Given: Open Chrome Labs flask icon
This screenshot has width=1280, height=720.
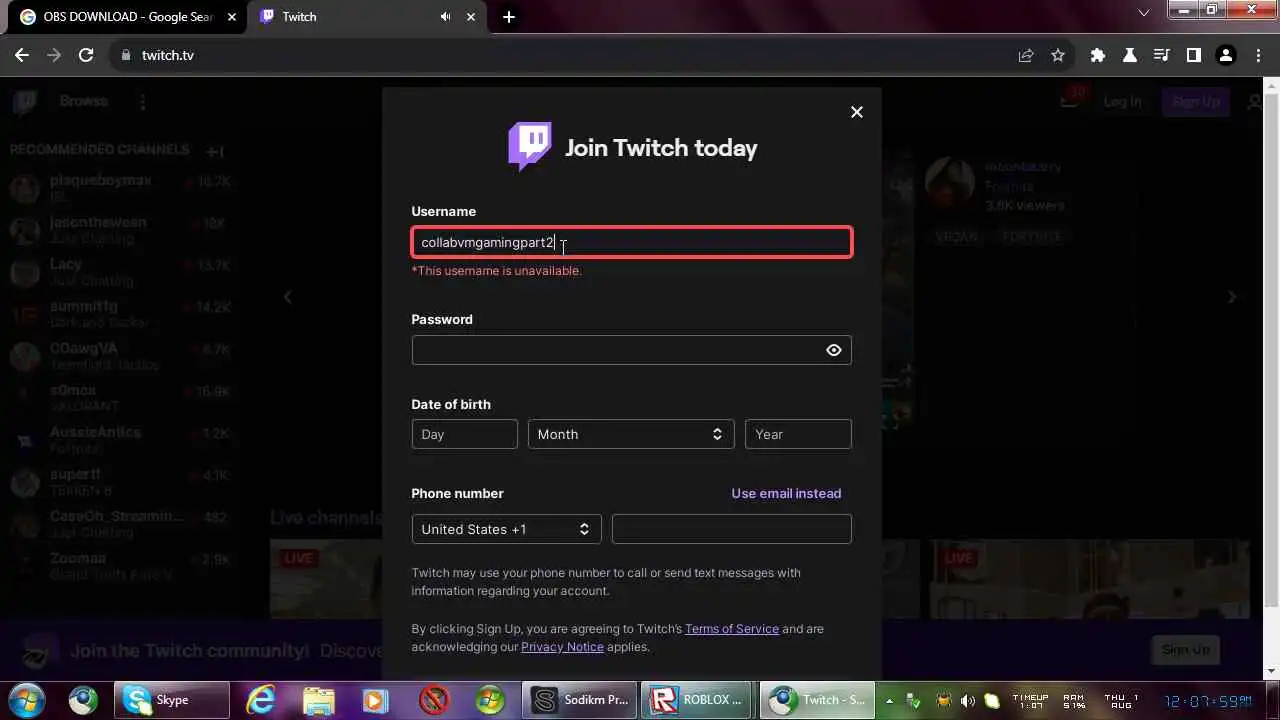Looking at the screenshot, I should pos(1130,55).
